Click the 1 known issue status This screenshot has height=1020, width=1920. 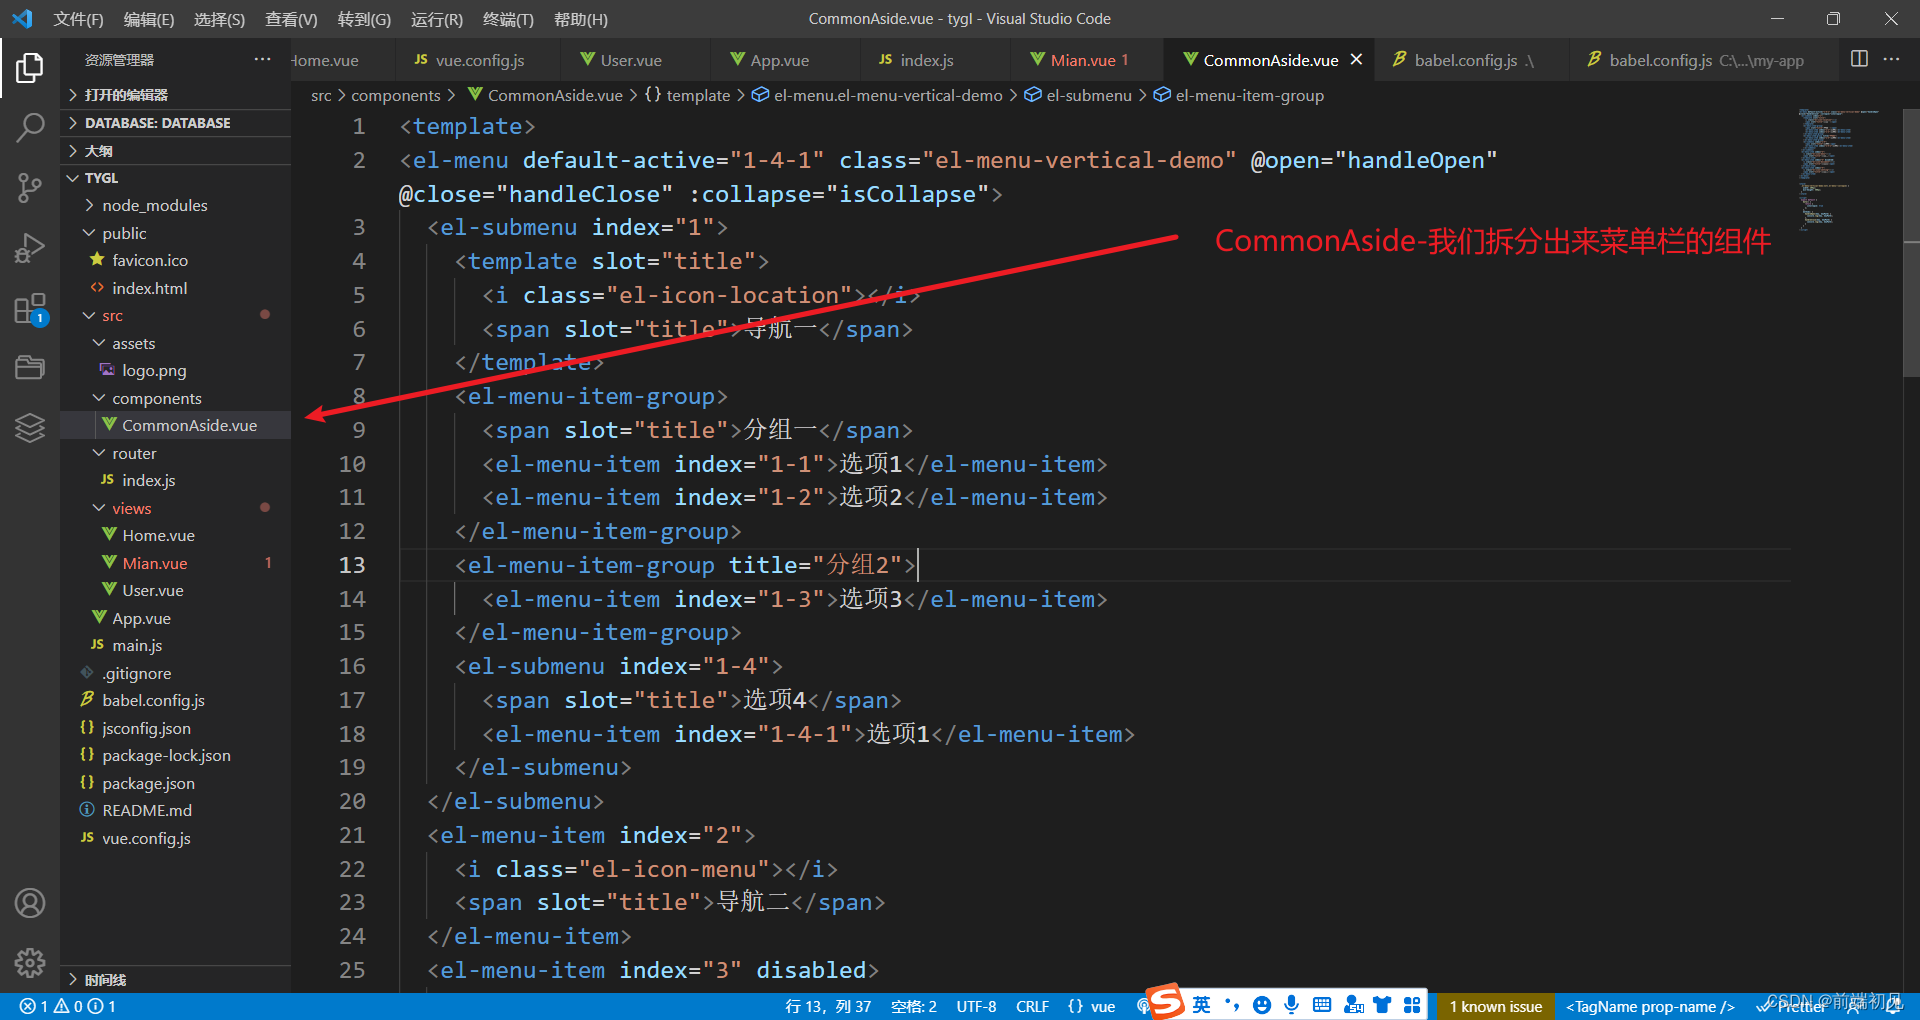pyautogui.click(x=1496, y=1006)
